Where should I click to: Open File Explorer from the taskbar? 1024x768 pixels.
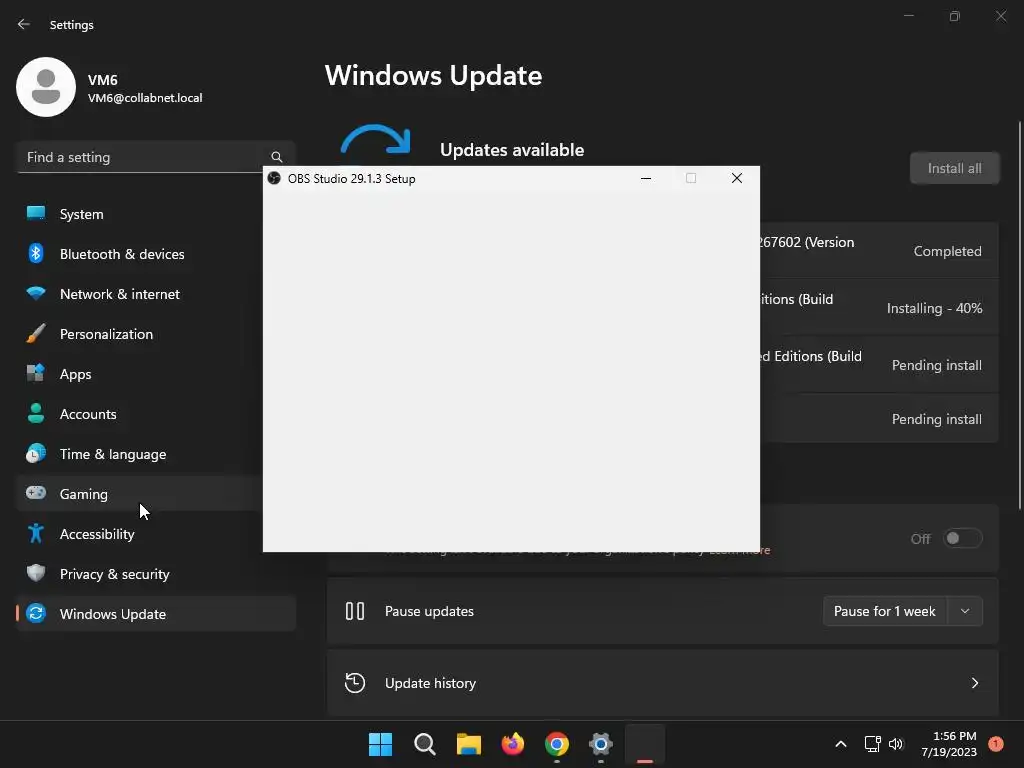468,744
